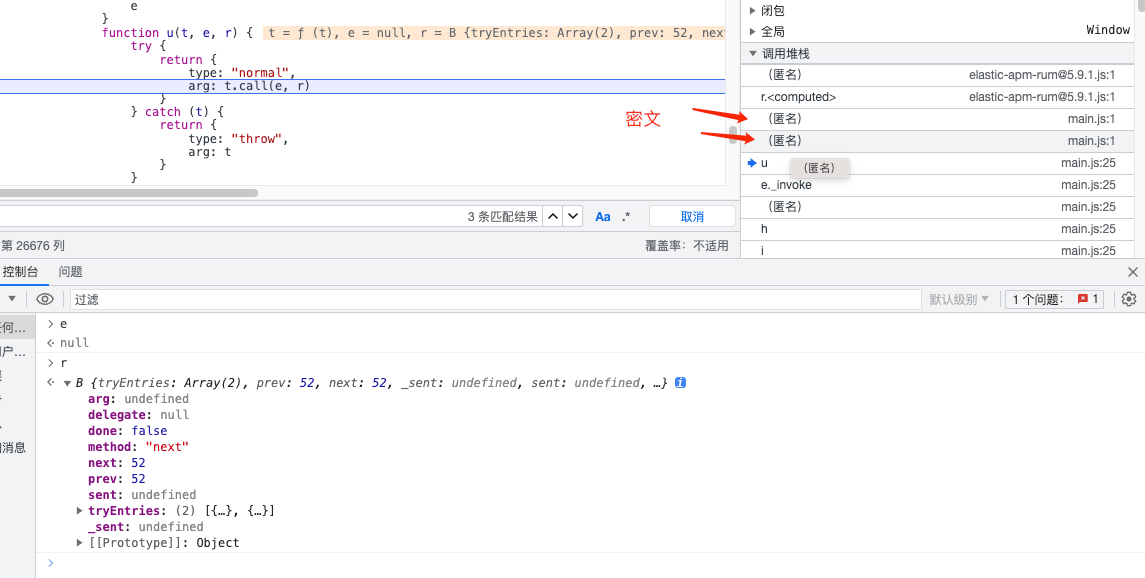Go to next search match arrow

click(x=573, y=216)
